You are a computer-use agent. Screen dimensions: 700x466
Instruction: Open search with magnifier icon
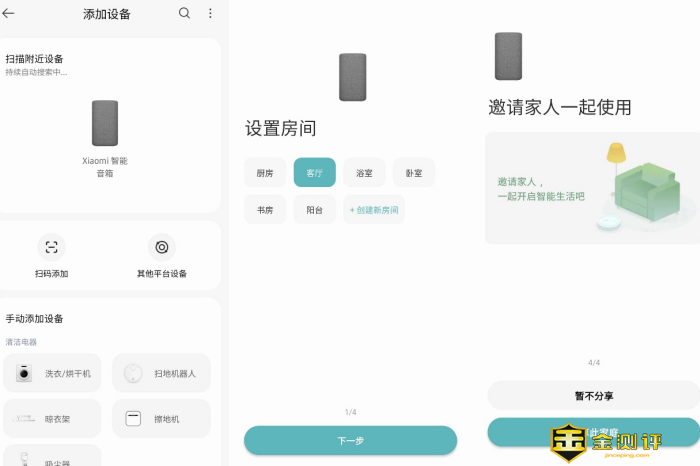tap(184, 14)
